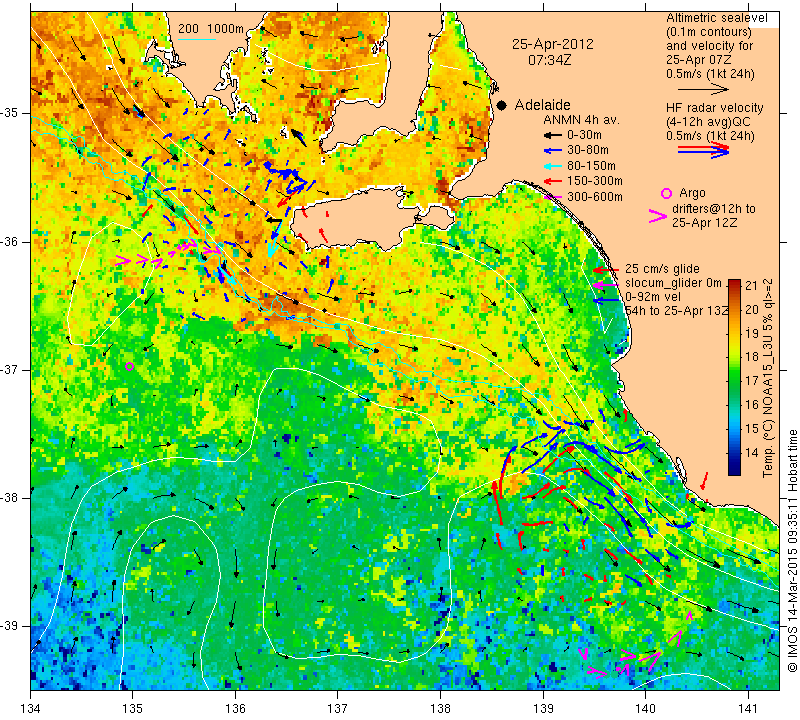The width and height of the screenshot is (800, 720).
Task: Click the 54h to 25-Apr 13Z text
Action: coord(677,311)
